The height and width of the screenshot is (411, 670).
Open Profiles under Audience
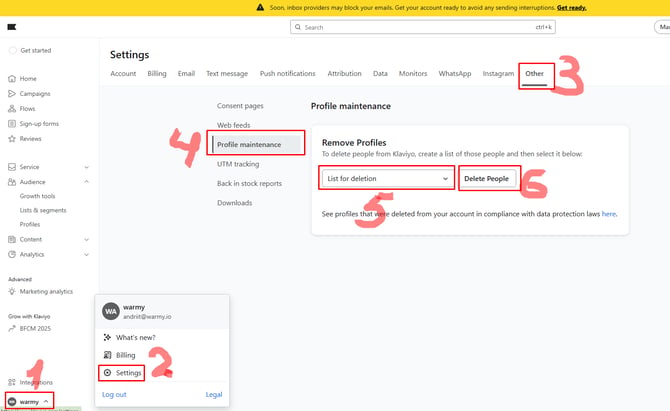30,224
